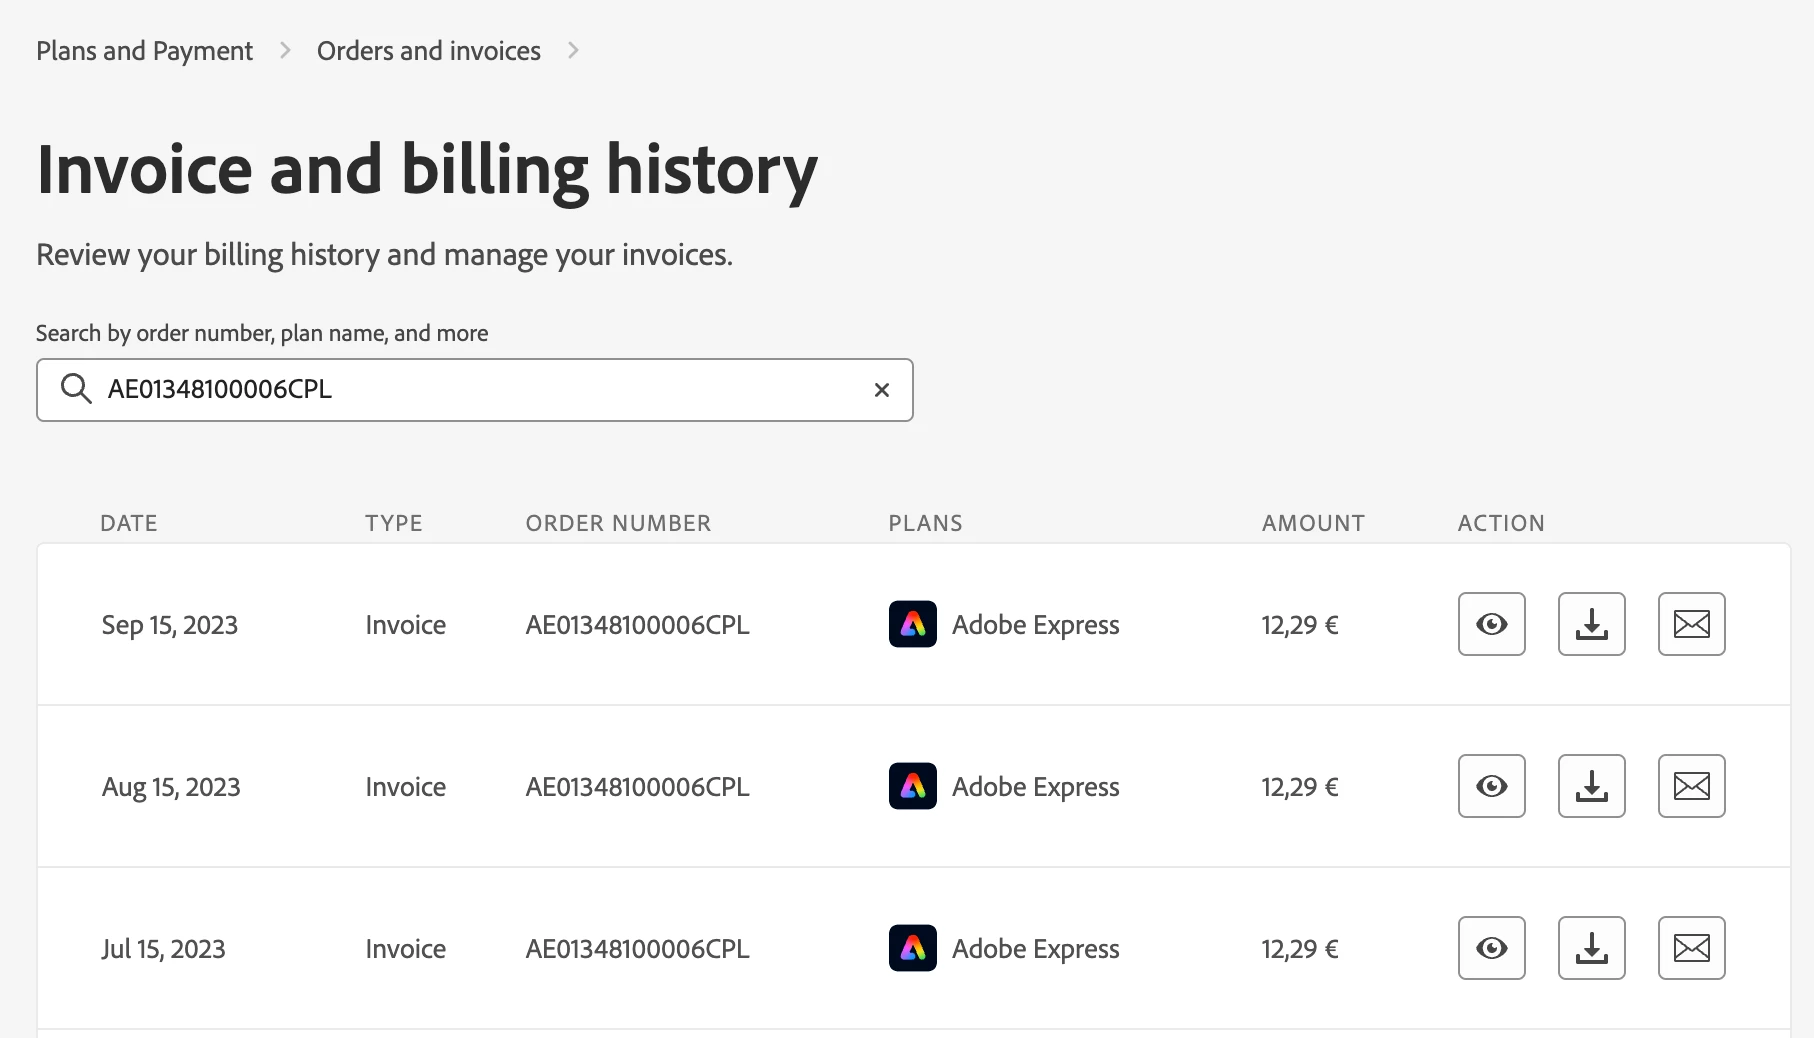Select the Aug 15, 2023 date cell

click(x=171, y=787)
